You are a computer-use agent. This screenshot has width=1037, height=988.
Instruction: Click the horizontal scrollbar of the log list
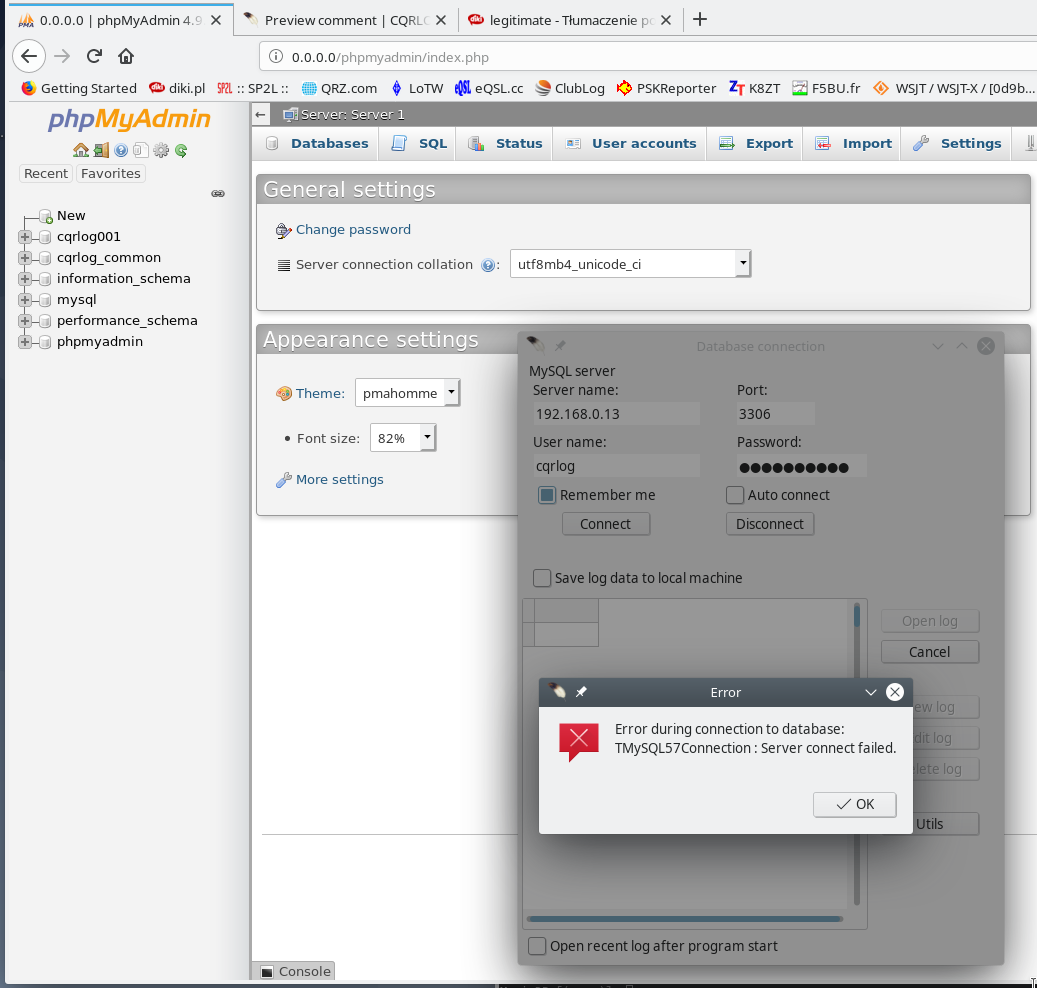pos(685,919)
